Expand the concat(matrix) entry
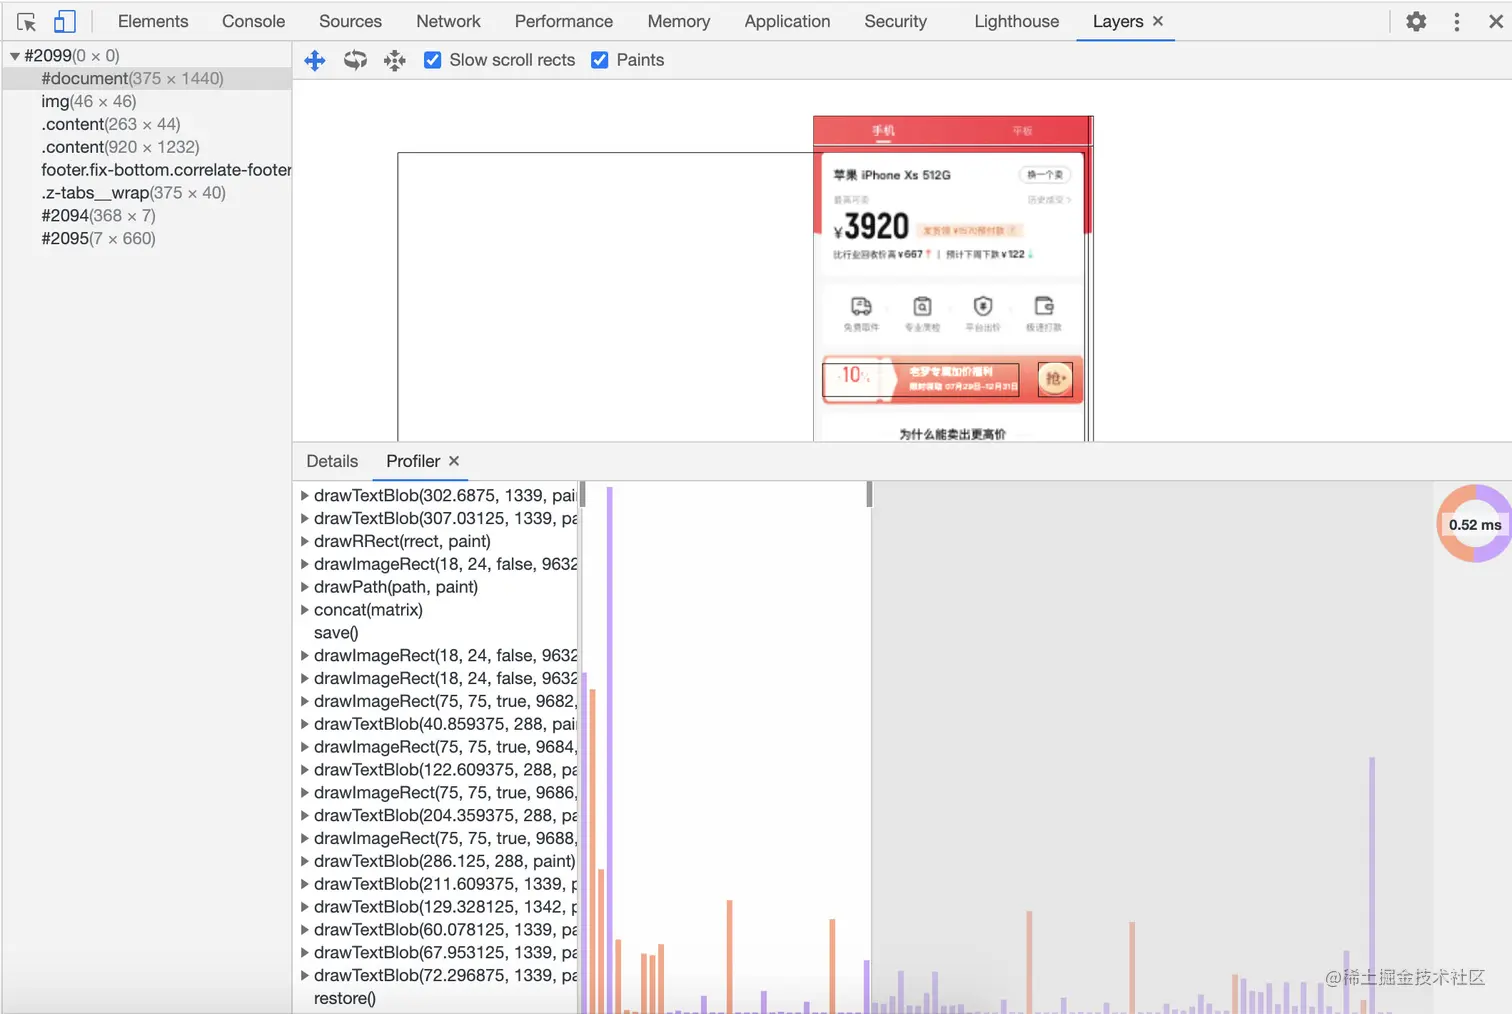This screenshot has width=1512, height=1014. tap(305, 610)
